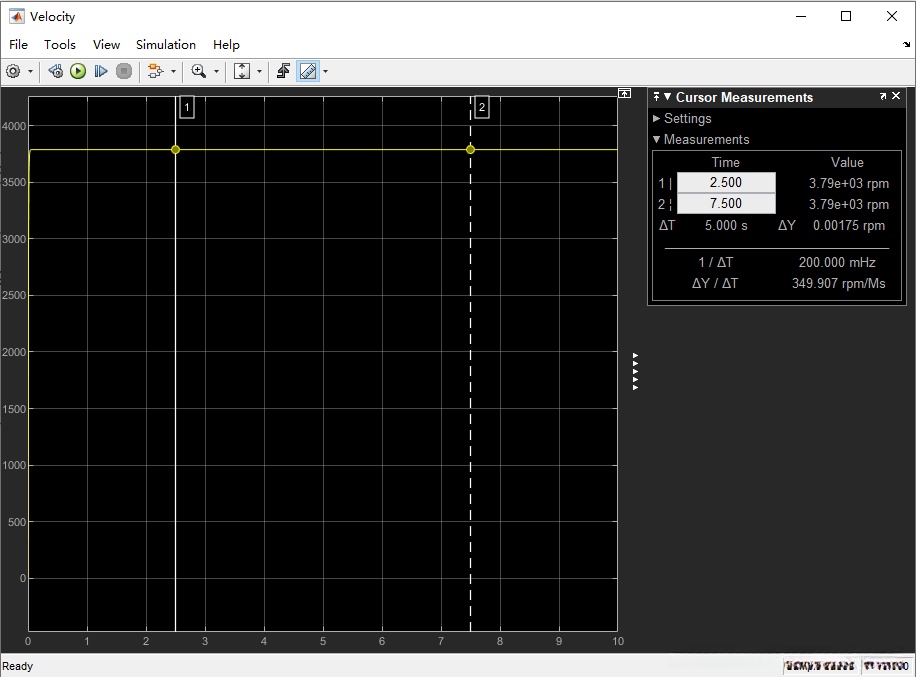916x677 pixels.
Task: Click the Stop simulation button
Action: (x=124, y=71)
